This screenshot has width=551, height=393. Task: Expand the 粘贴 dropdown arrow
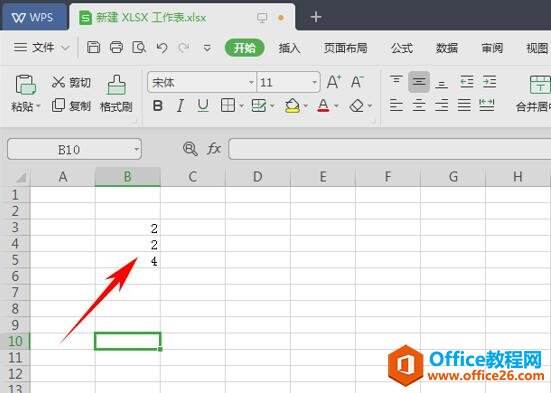tap(38, 106)
